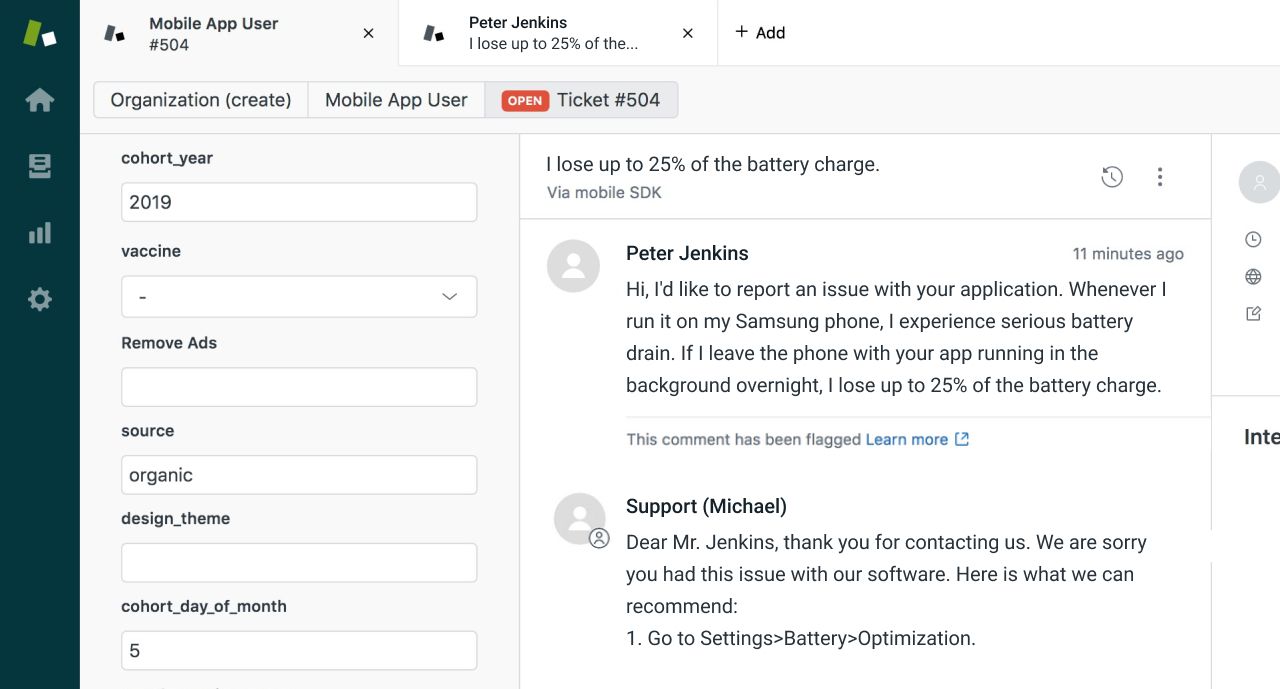Screen dimensions: 1280x689
Task: Switch to Peter Jenkins ticket tab
Action: (557, 33)
